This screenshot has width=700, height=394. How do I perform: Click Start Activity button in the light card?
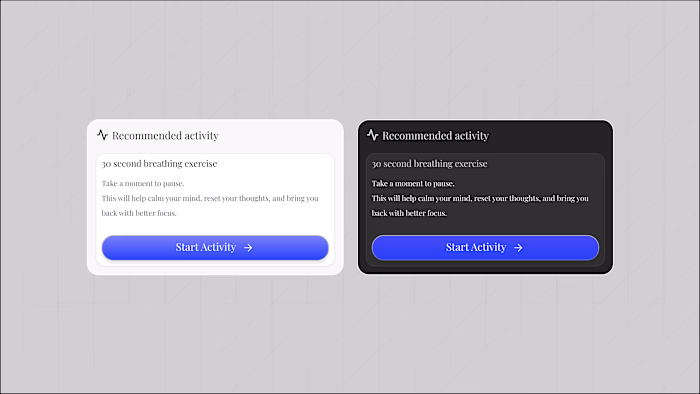click(x=215, y=248)
